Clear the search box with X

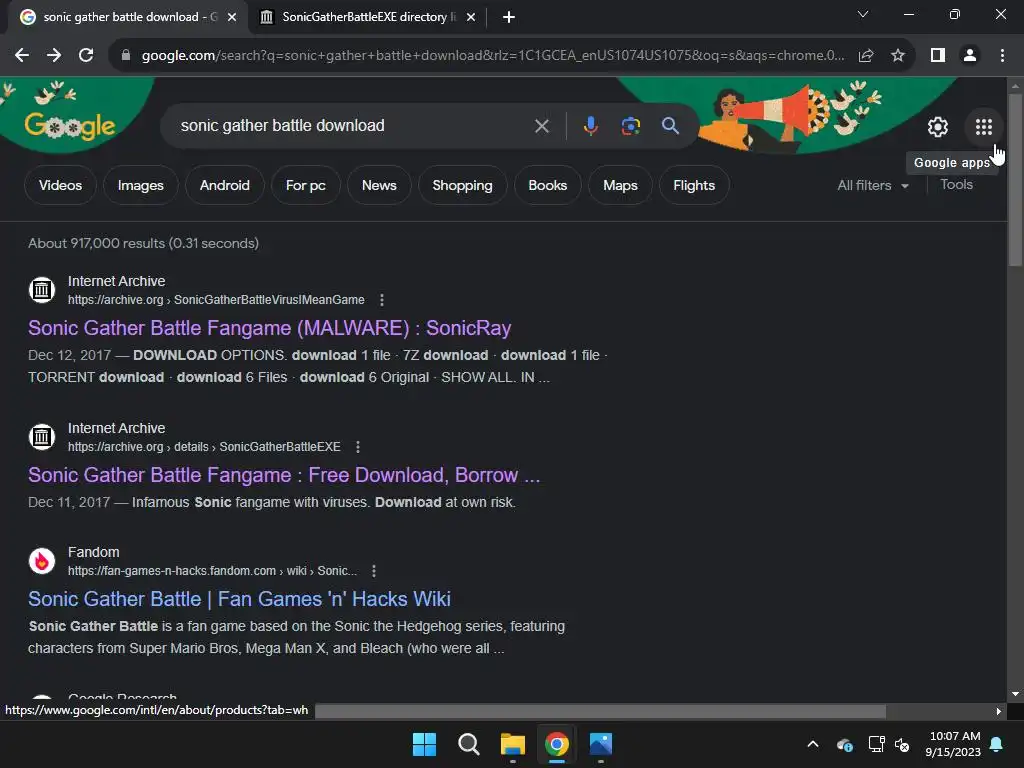coord(541,126)
